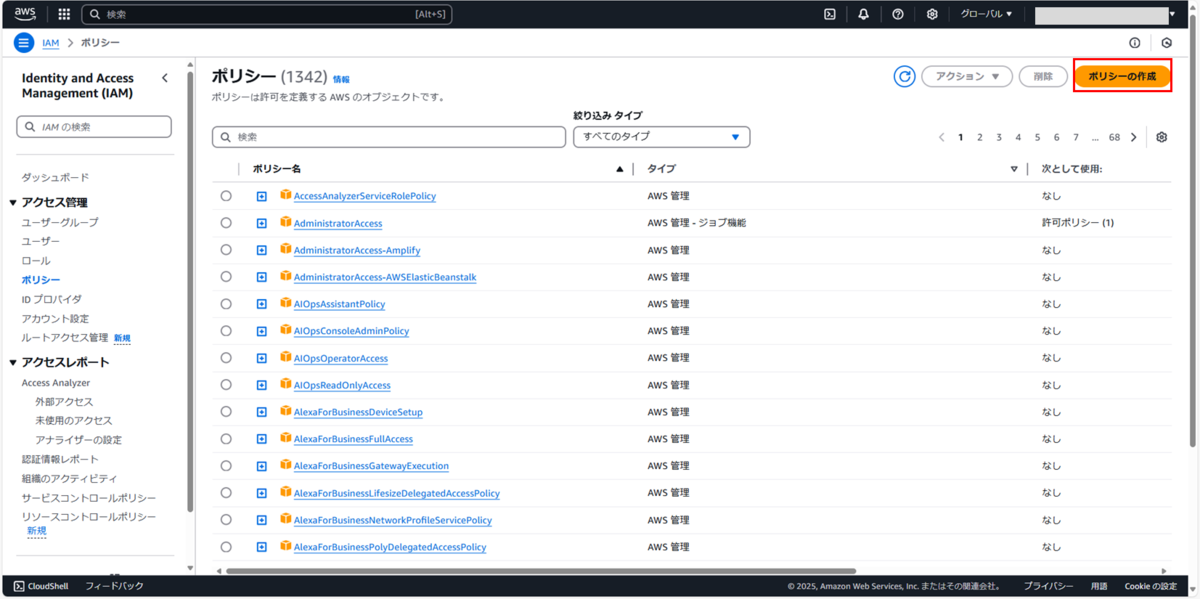Expand details for AIOpsOperatorAccess row

(261, 358)
